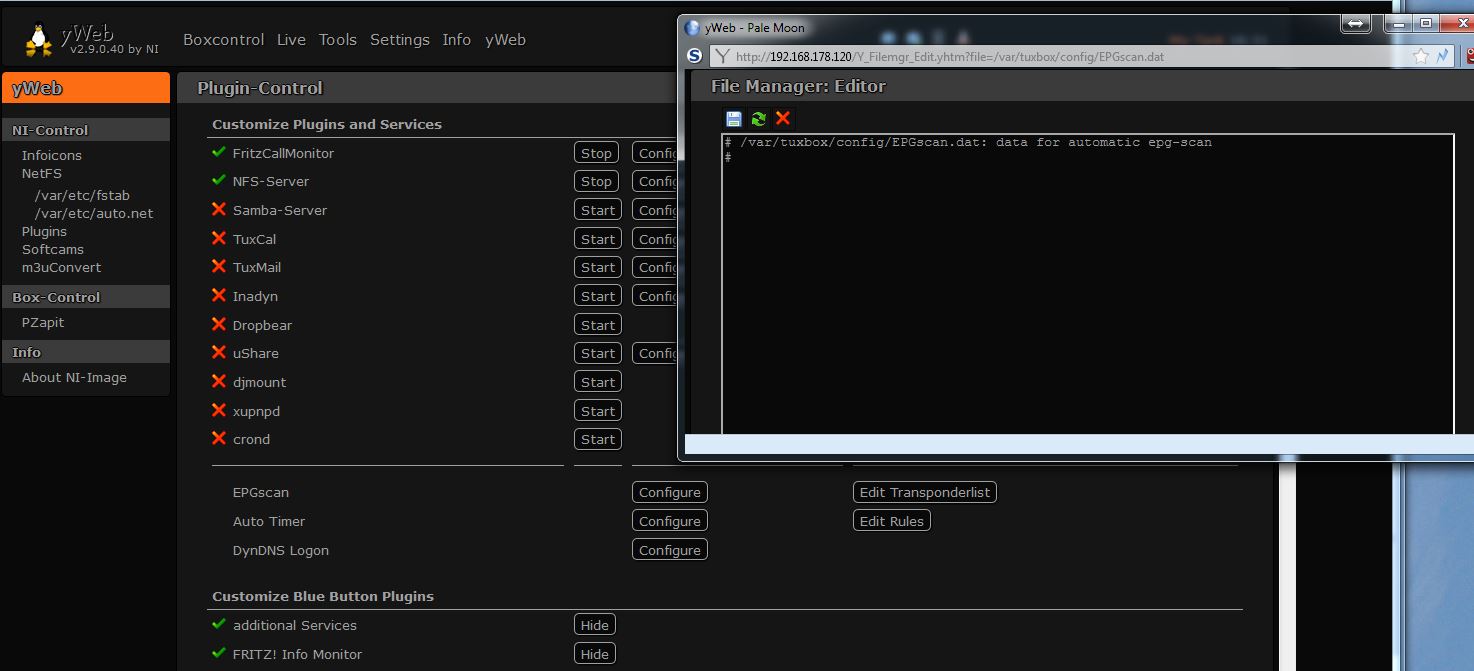
Task: Click Edit Transponderlist button
Action: coord(924,492)
